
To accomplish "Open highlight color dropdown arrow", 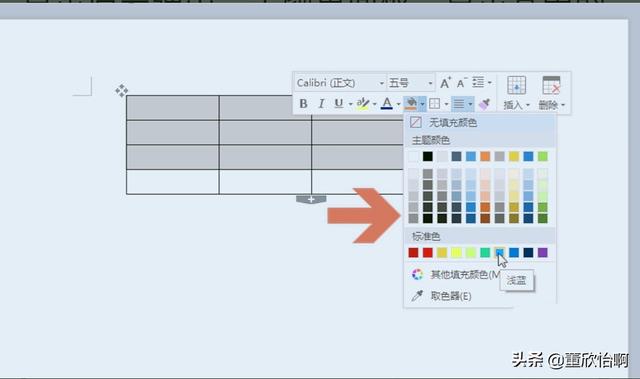I will (374, 104).
